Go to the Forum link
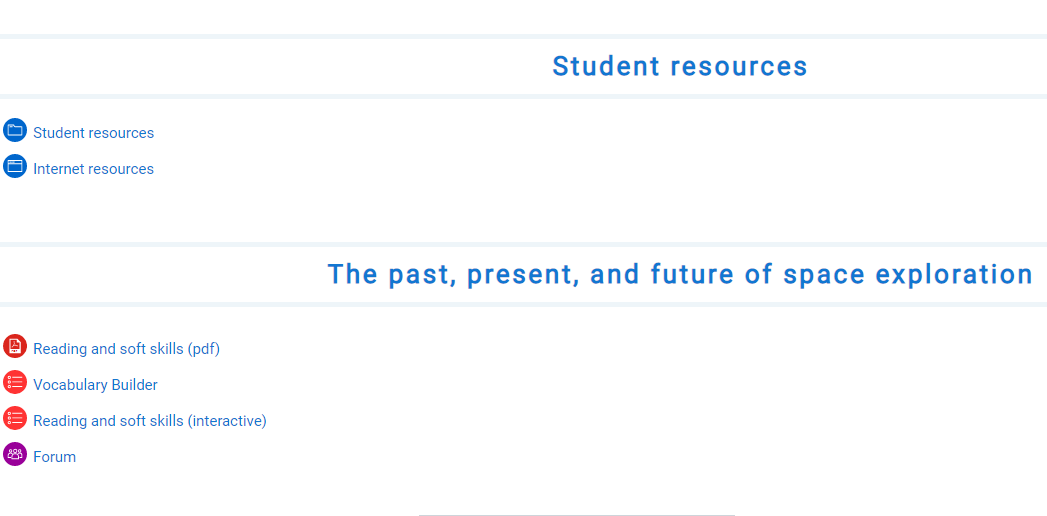Image resolution: width=1047 pixels, height=516 pixels. coord(54,457)
